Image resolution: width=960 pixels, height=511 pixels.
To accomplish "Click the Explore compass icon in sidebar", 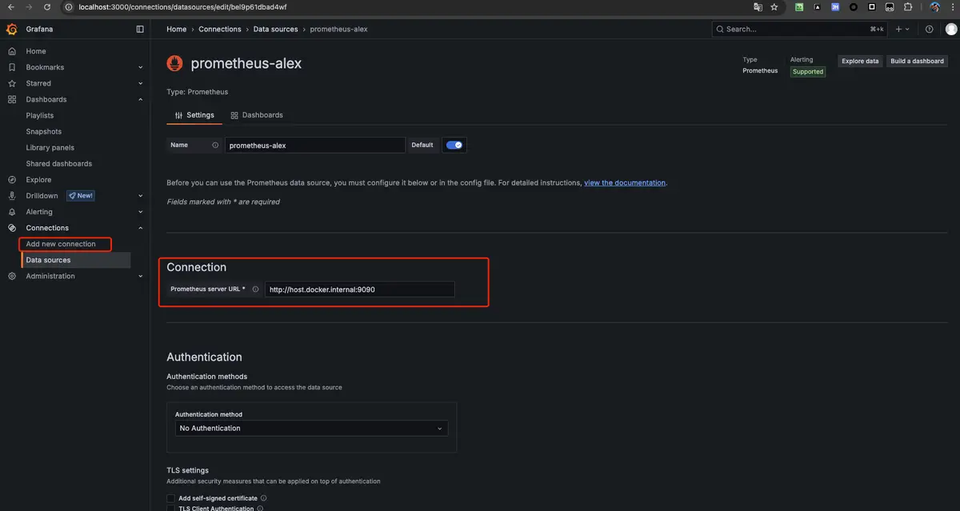I will click(12, 180).
